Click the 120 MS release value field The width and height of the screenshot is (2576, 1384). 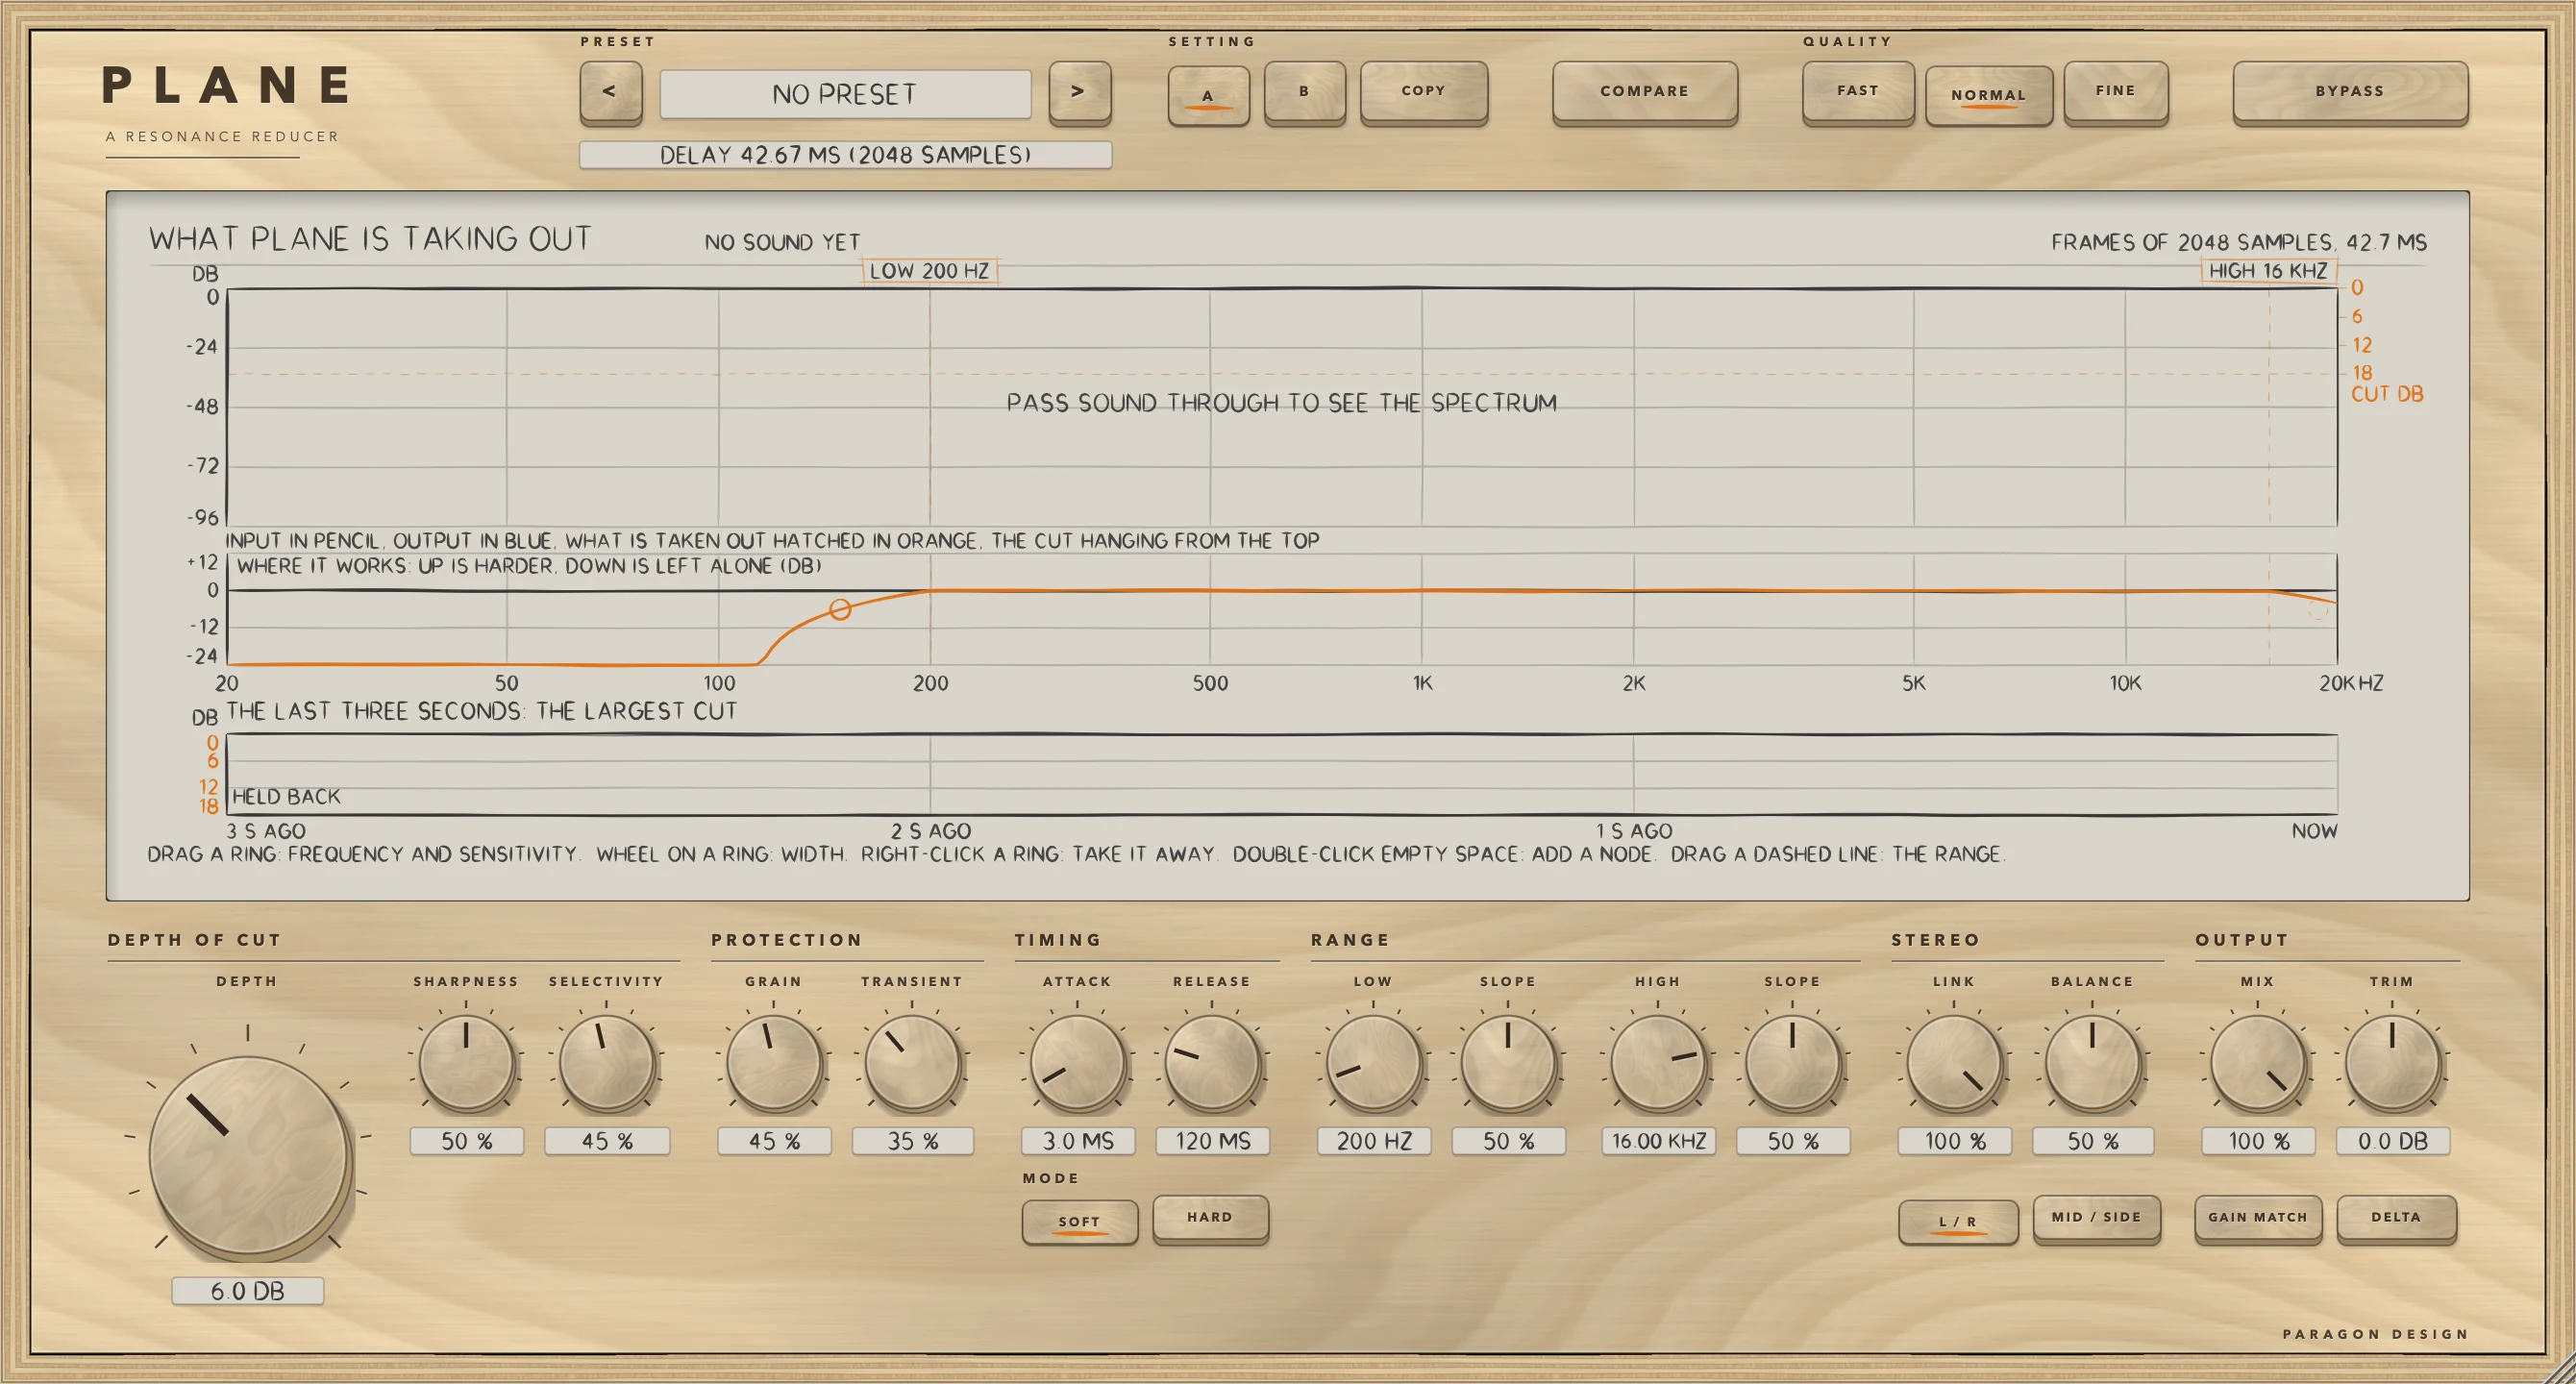(x=1213, y=1141)
